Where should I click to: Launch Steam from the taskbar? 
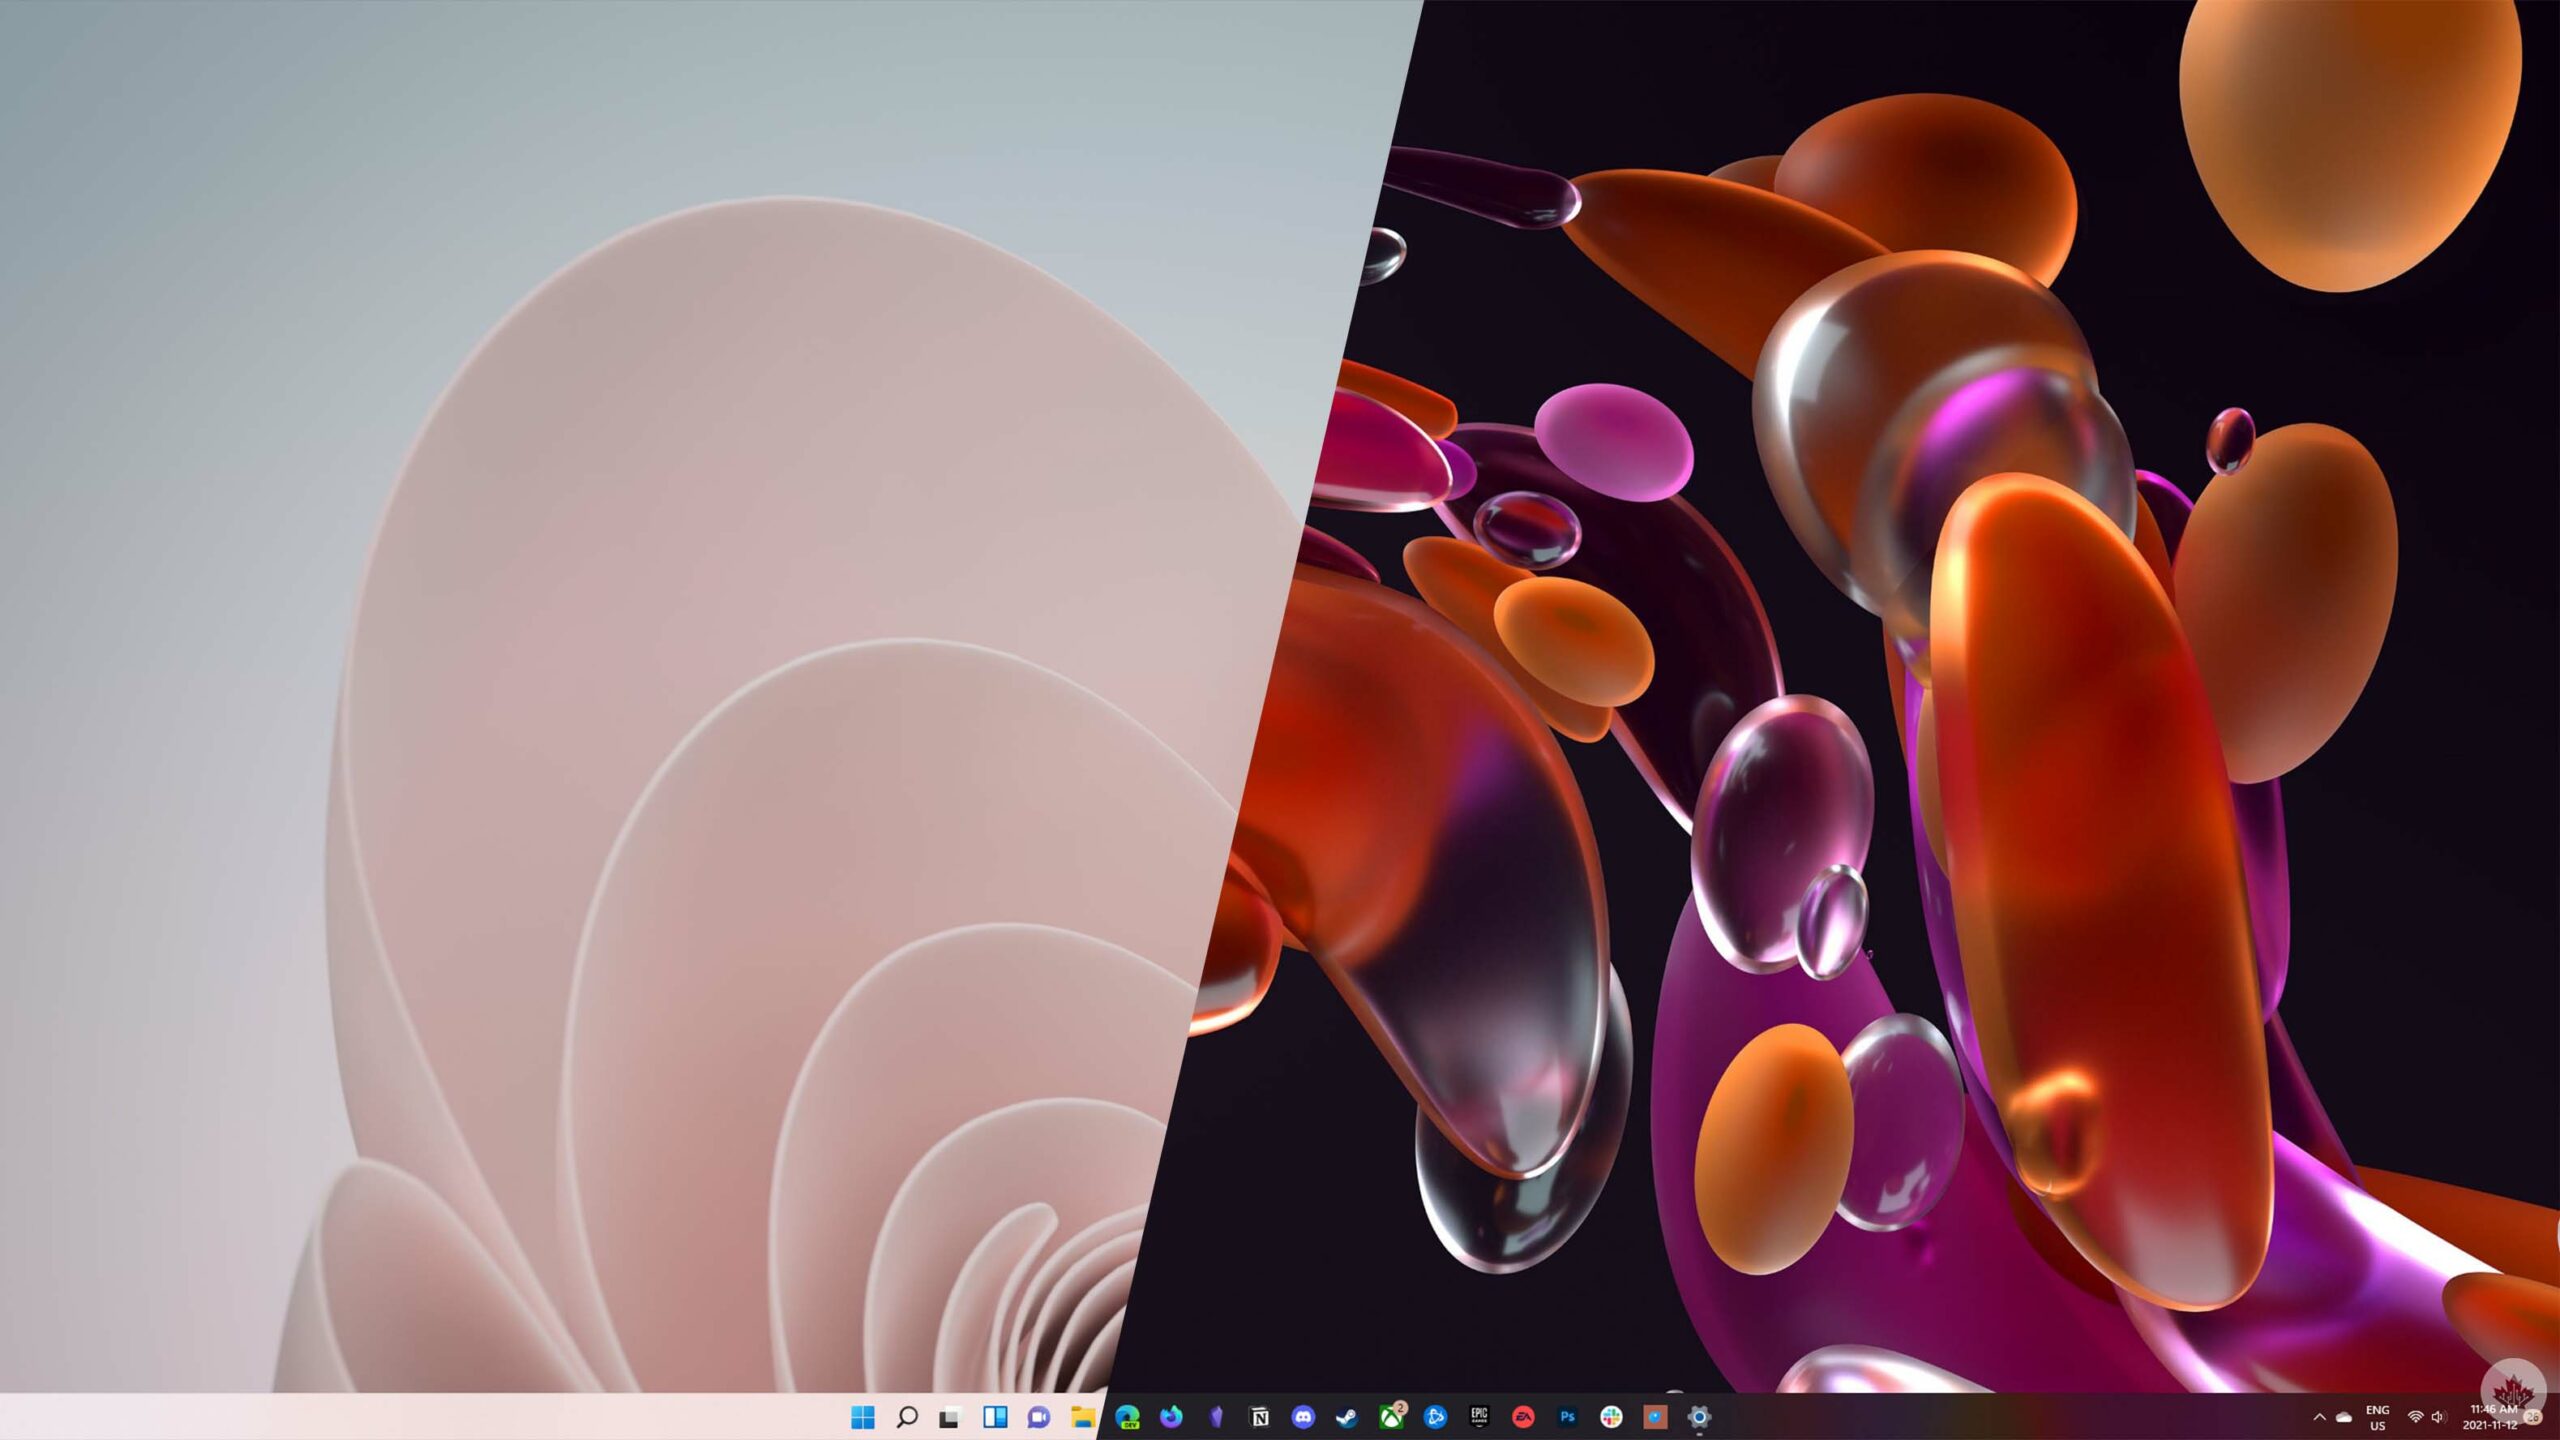1347,1417
